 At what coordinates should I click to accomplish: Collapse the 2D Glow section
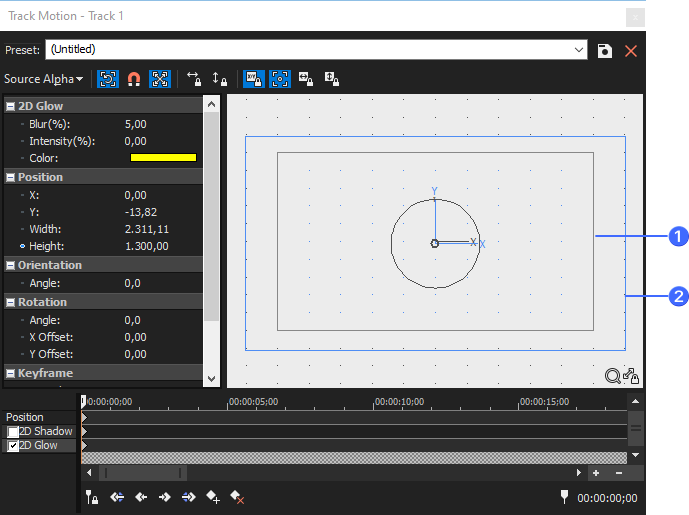pyautogui.click(x=10, y=106)
